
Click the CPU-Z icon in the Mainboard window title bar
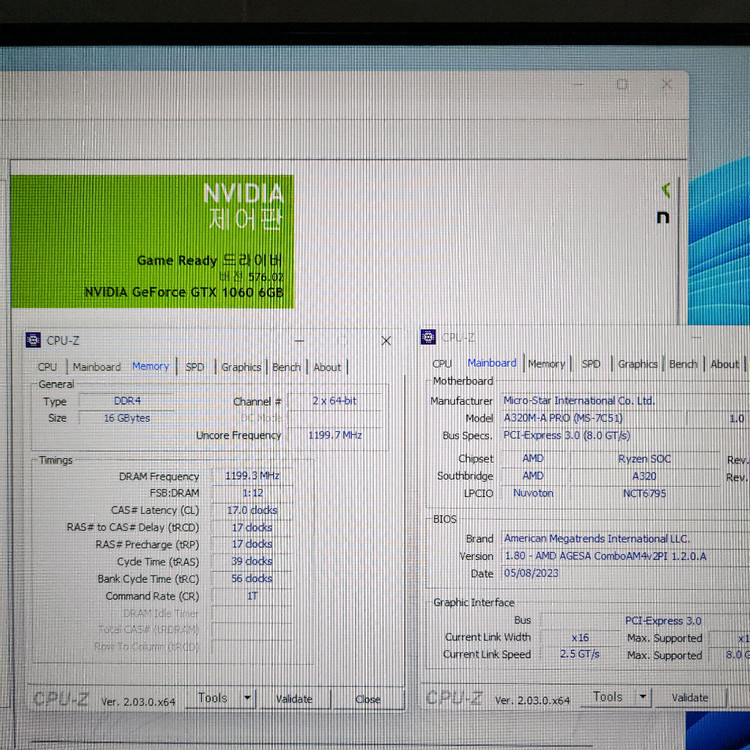[428, 337]
